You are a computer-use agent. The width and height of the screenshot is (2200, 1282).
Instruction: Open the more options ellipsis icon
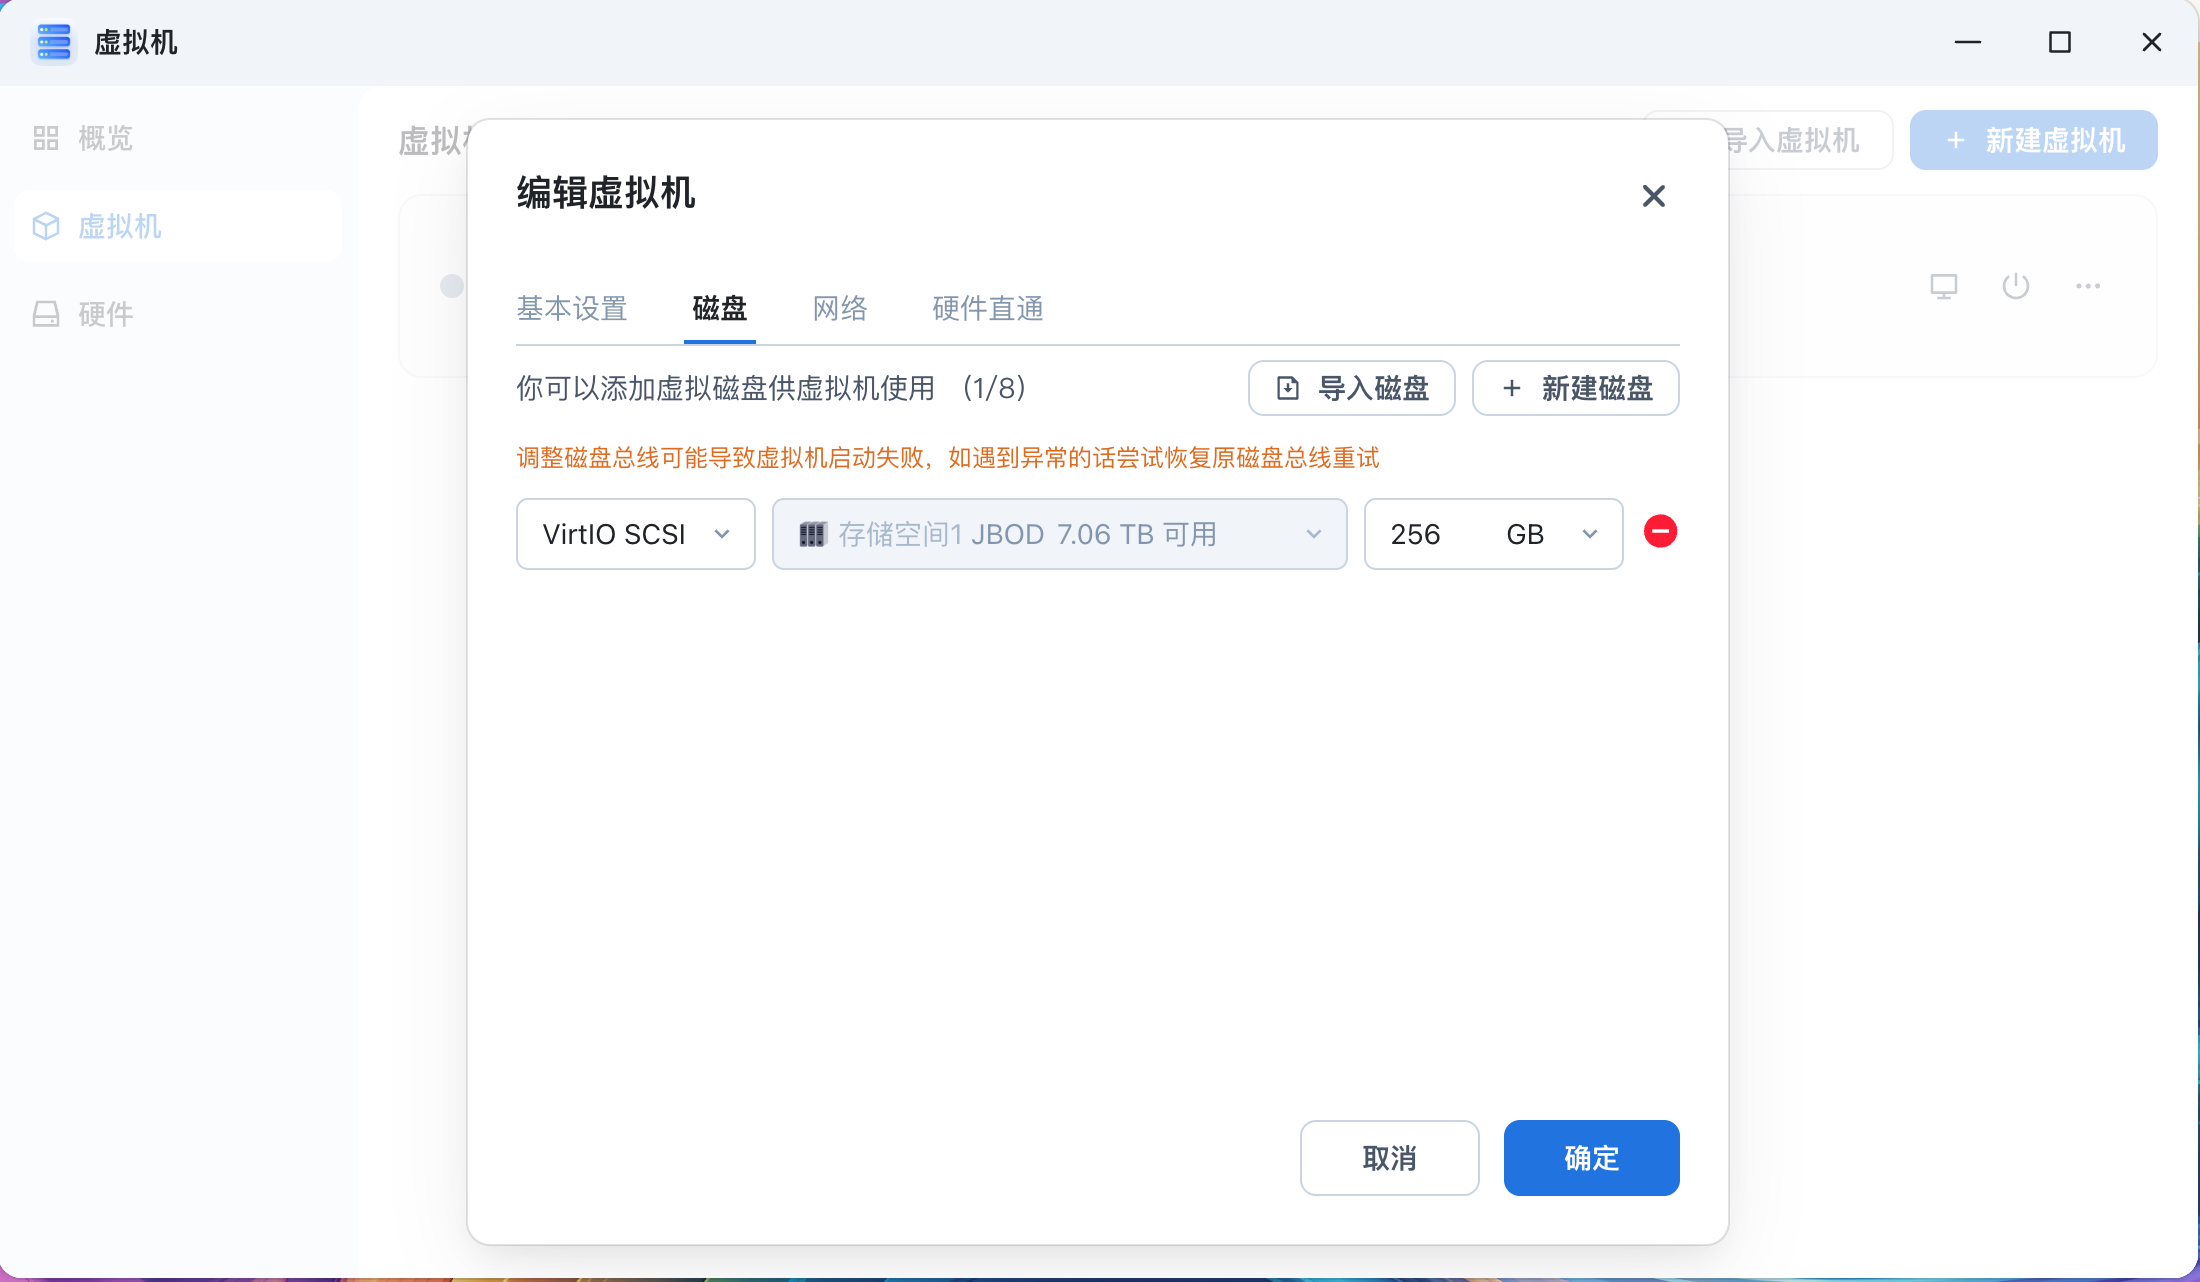tap(2088, 286)
